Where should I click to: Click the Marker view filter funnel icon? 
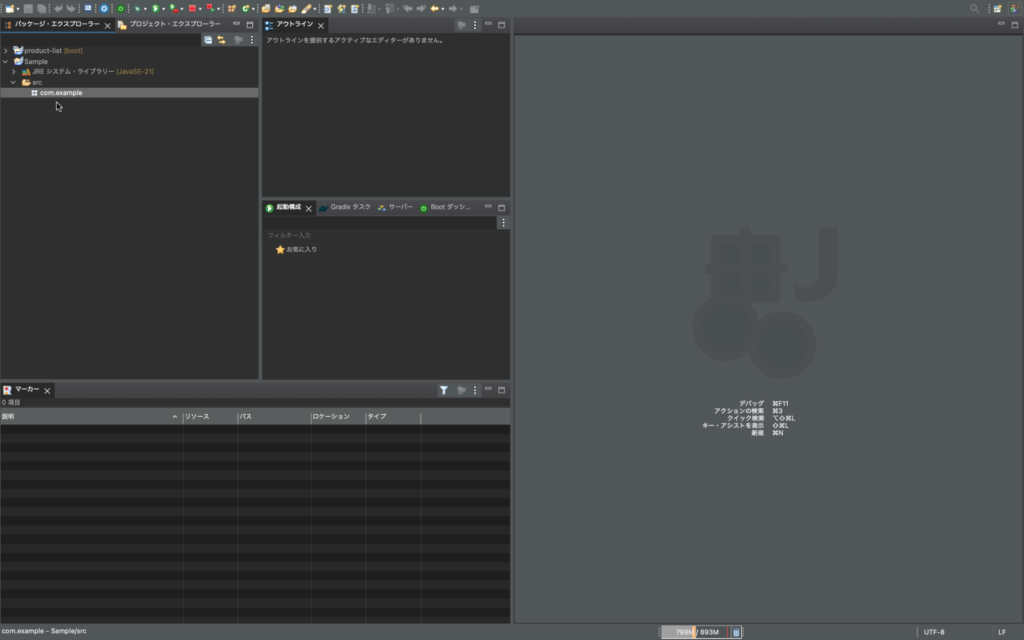click(443, 390)
